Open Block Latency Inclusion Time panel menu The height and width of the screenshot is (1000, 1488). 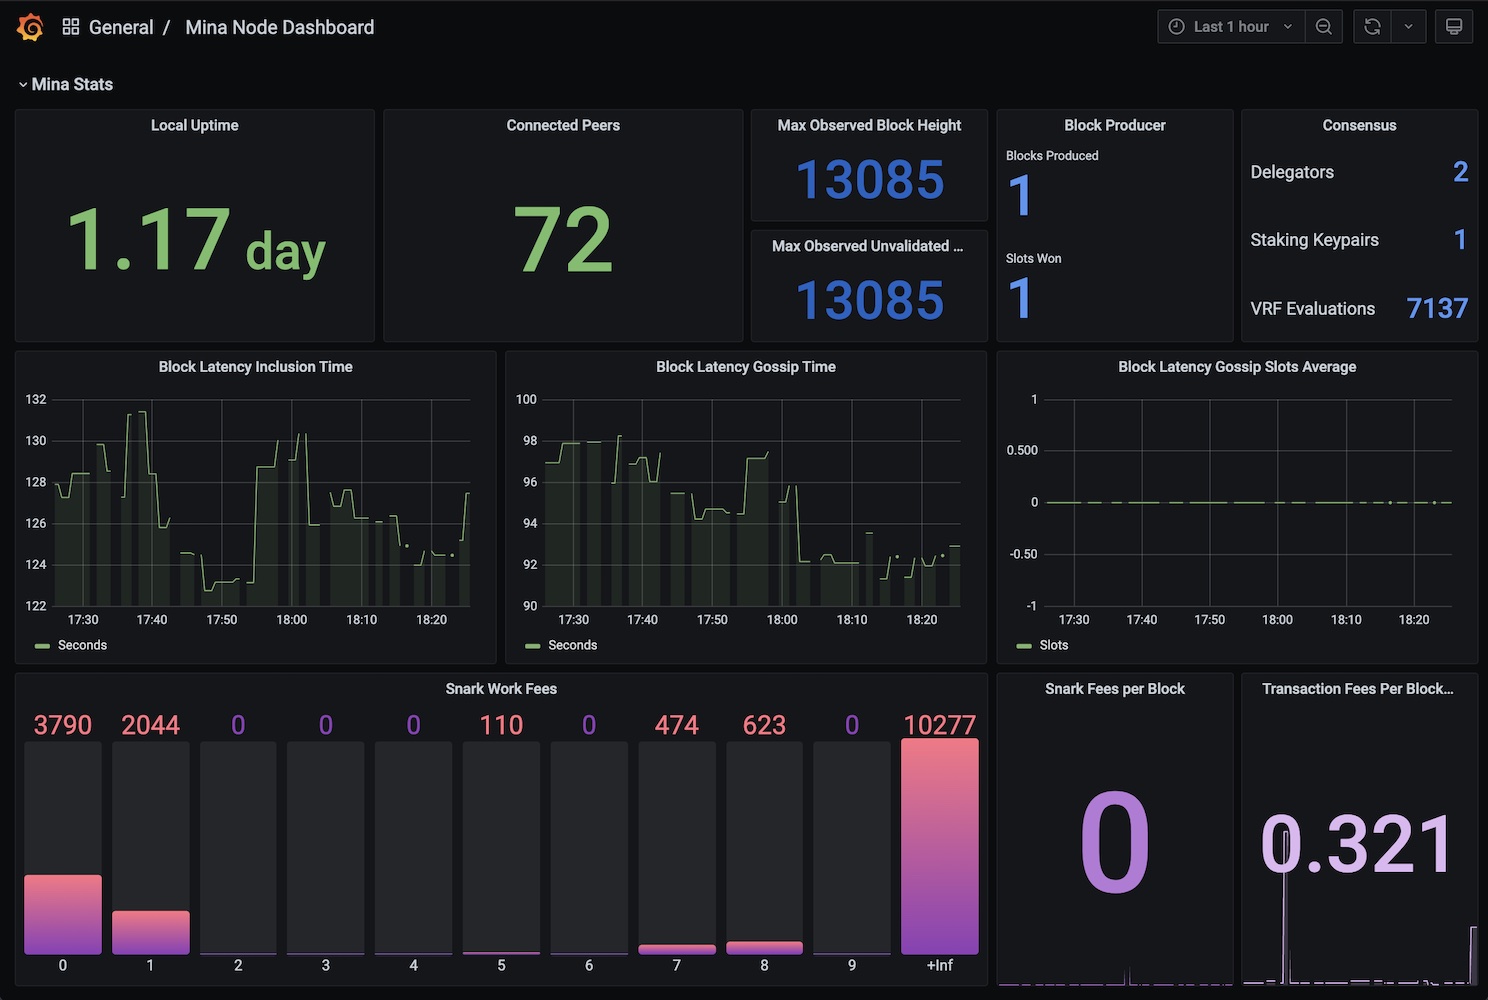coord(256,367)
